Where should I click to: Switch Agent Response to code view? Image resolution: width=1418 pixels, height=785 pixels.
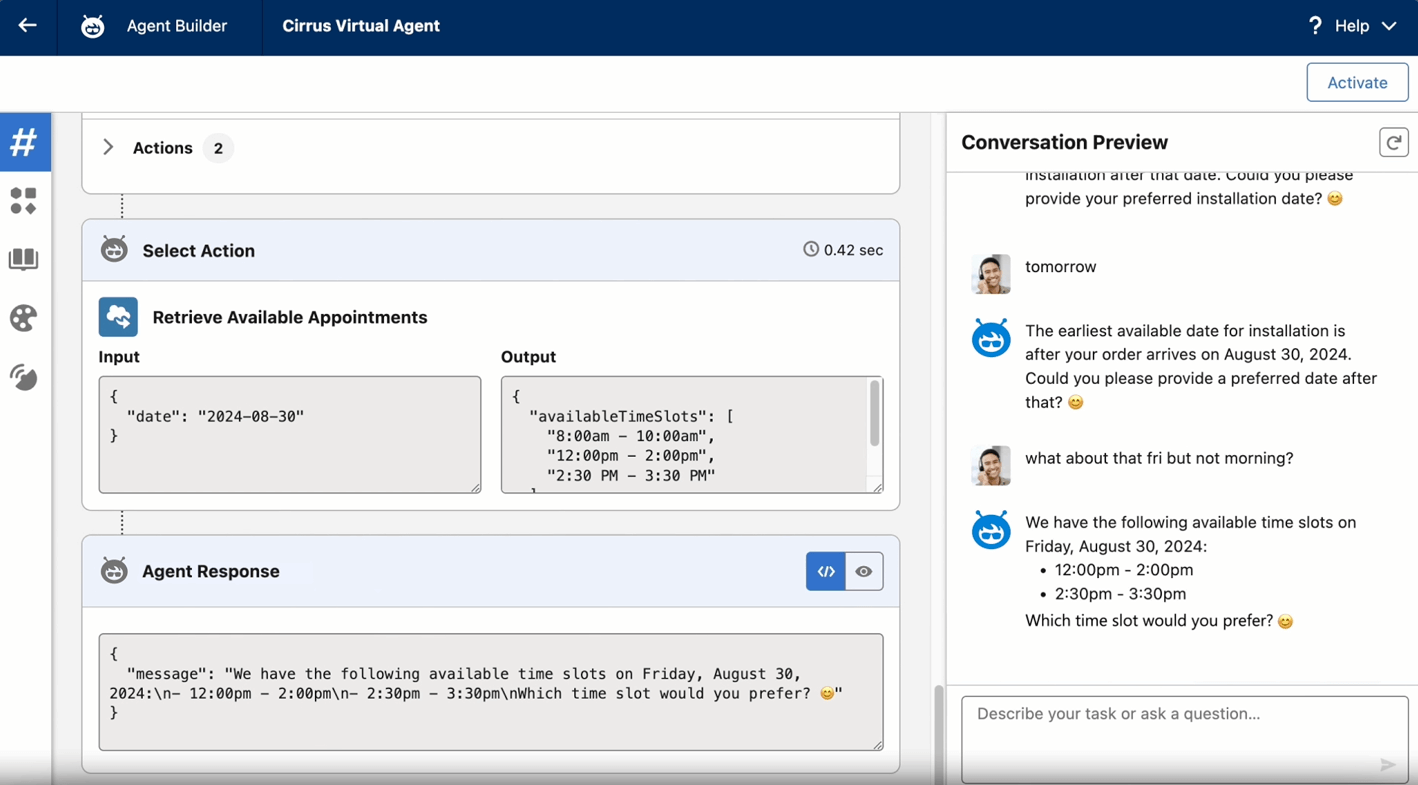point(826,571)
